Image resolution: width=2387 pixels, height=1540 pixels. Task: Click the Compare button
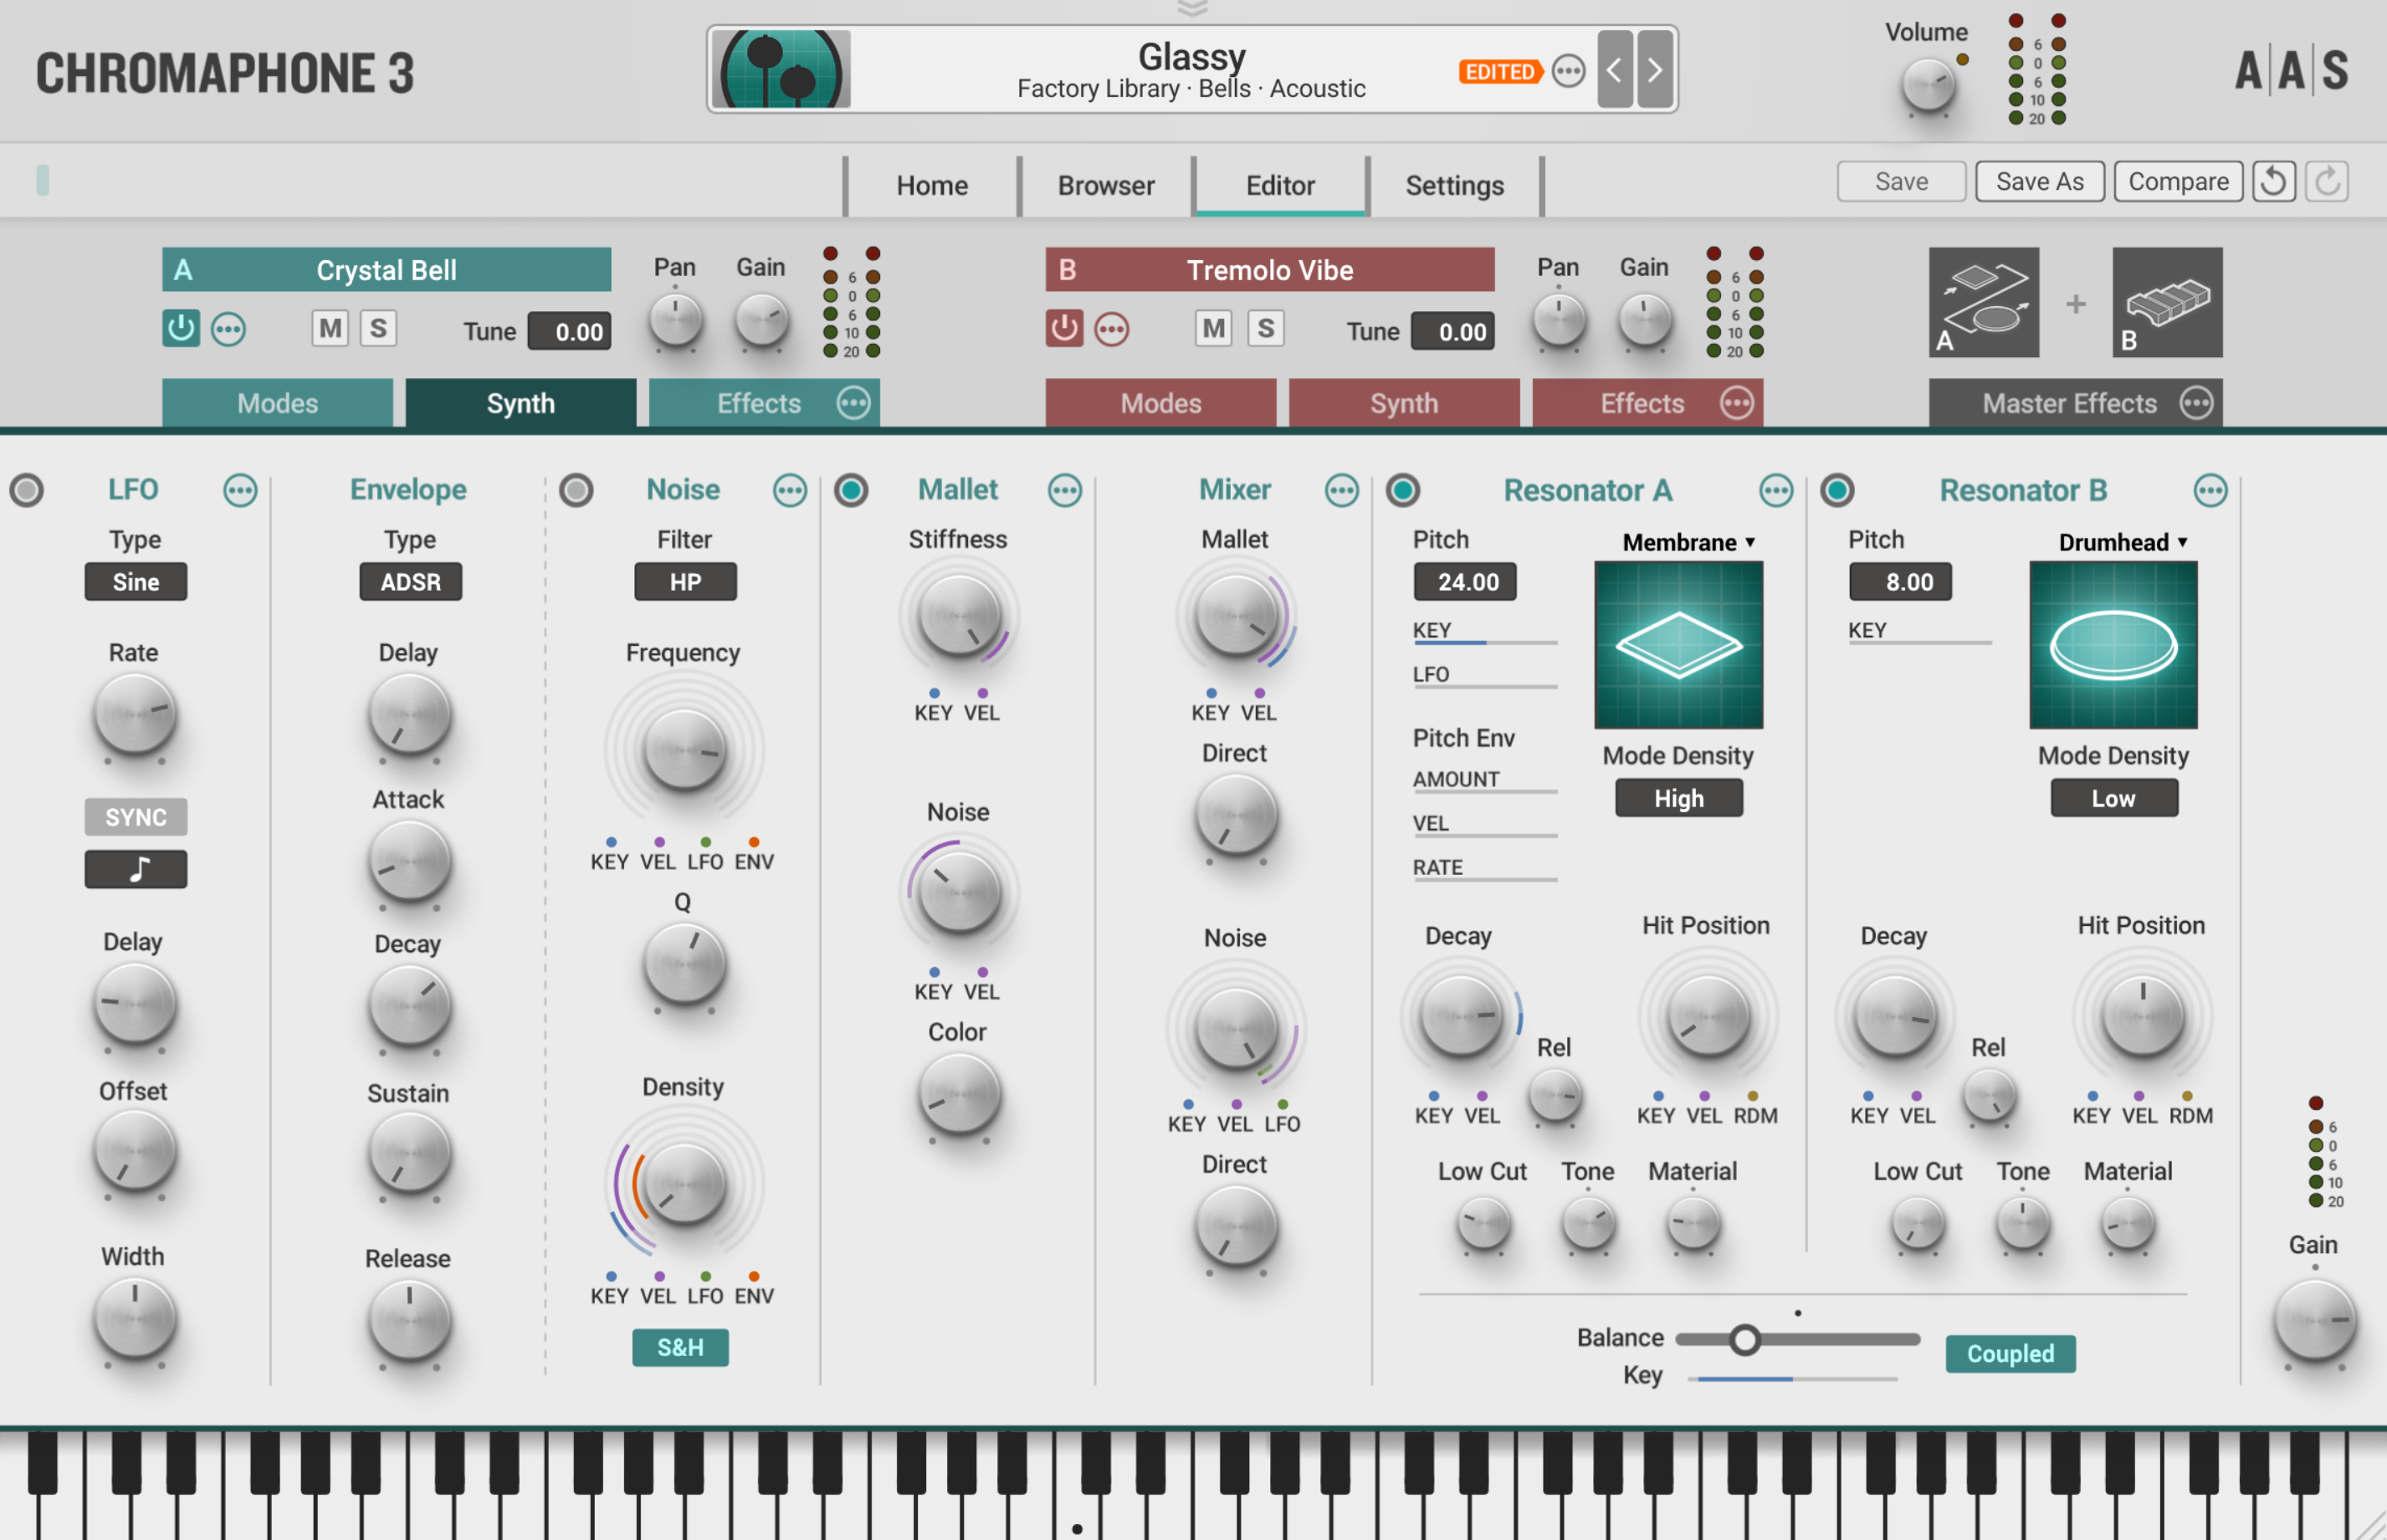pyautogui.click(x=2178, y=181)
